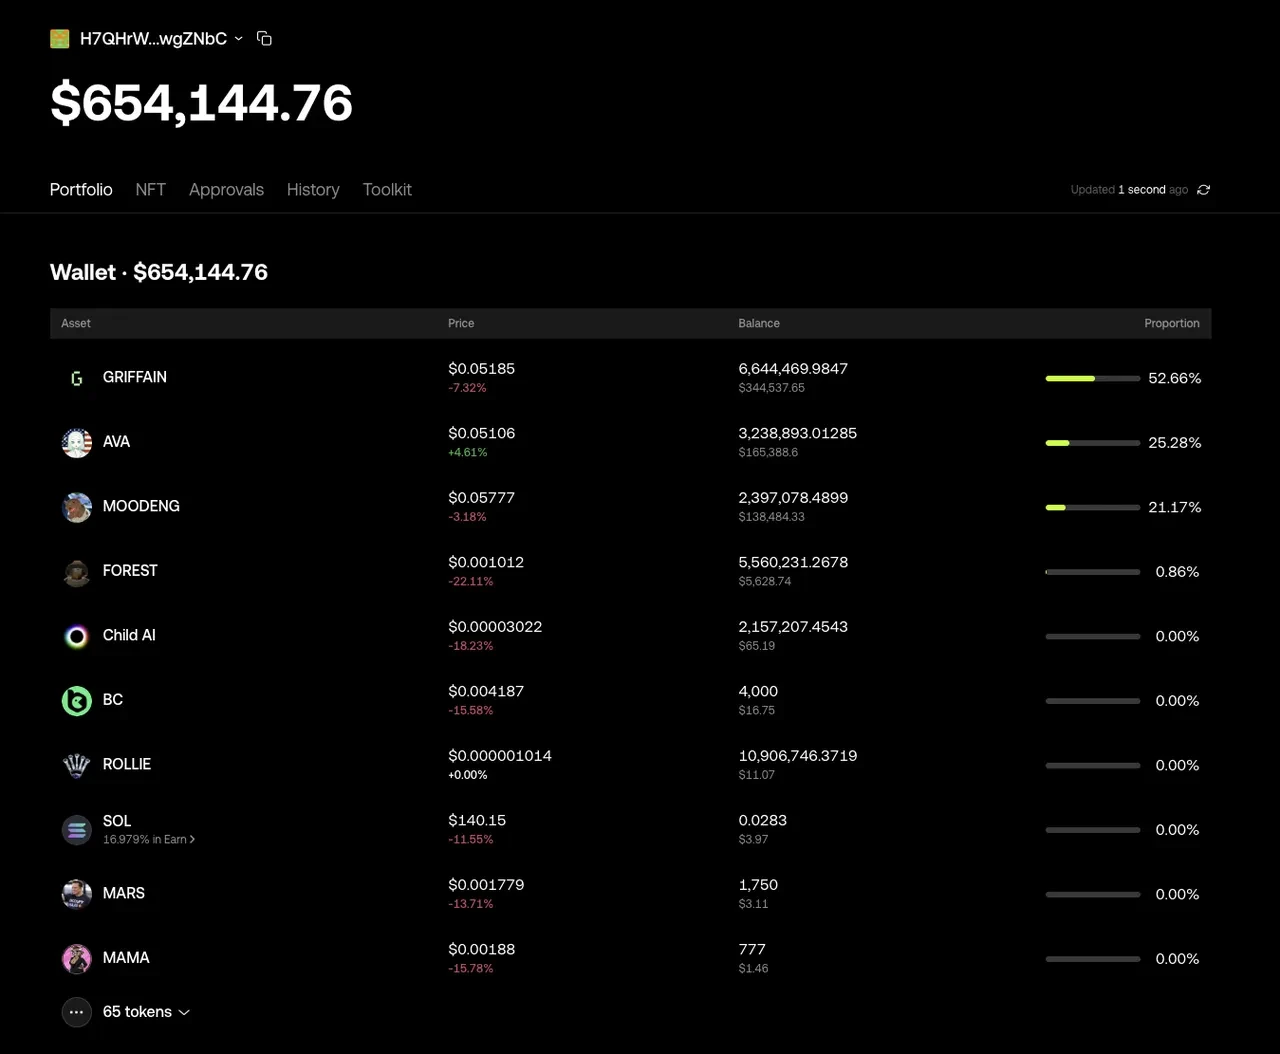Click the BC token logo
Screen dimensions: 1280x1054
77,700
